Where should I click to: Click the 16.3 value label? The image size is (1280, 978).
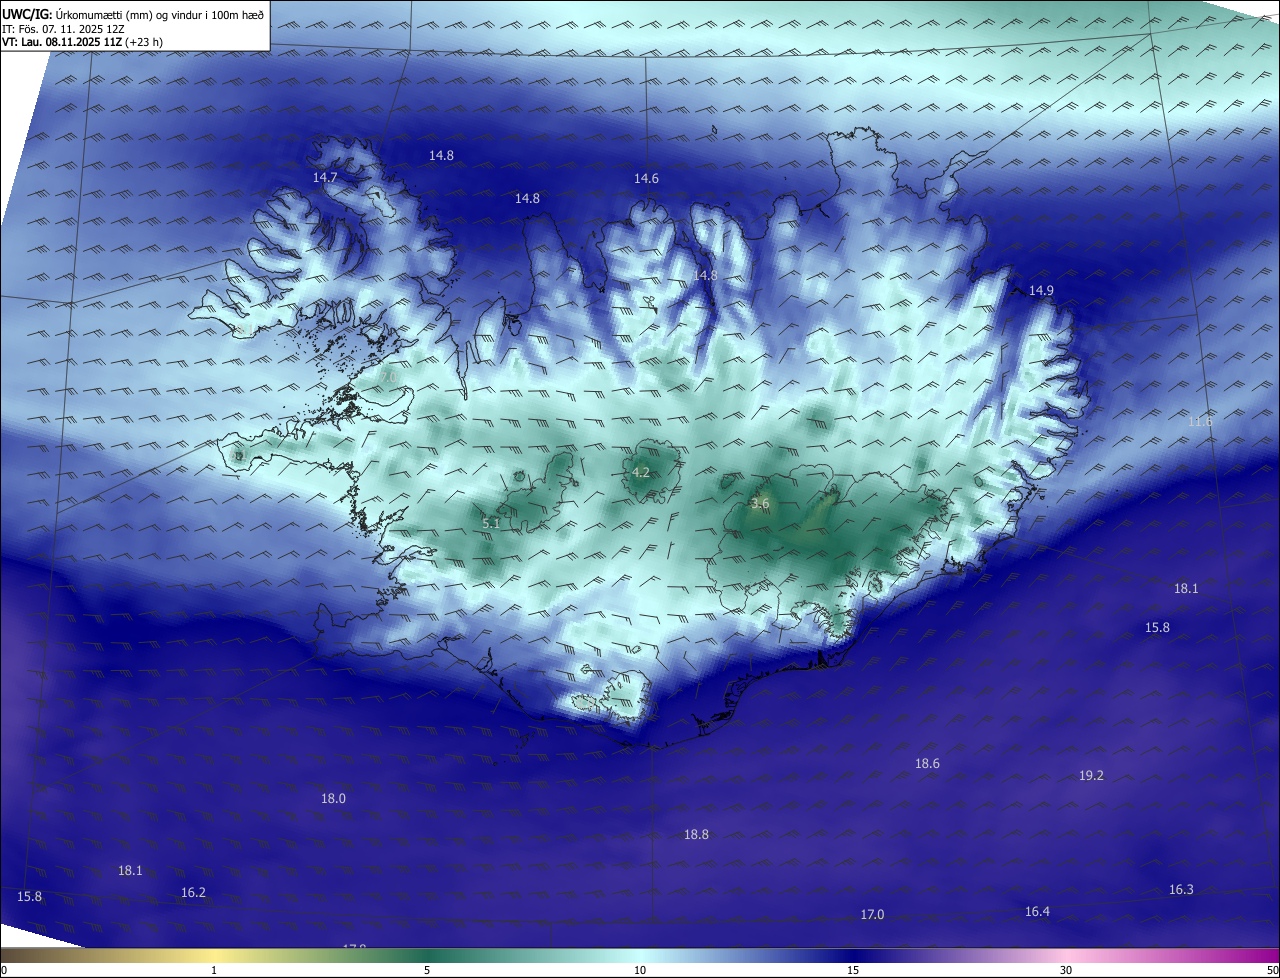pyautogui.click(x=1181, y=889)
